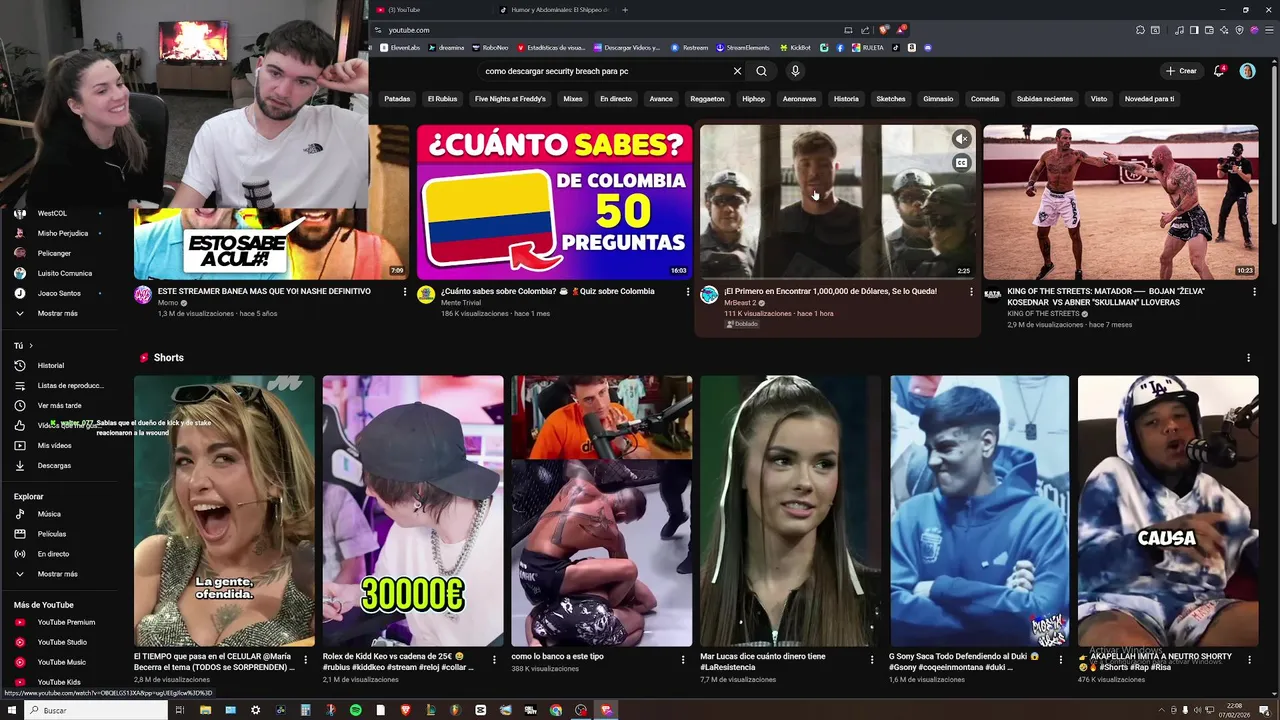Open Historial in the sidebar
The image size is (1280, 720).
tap(50, 365)
